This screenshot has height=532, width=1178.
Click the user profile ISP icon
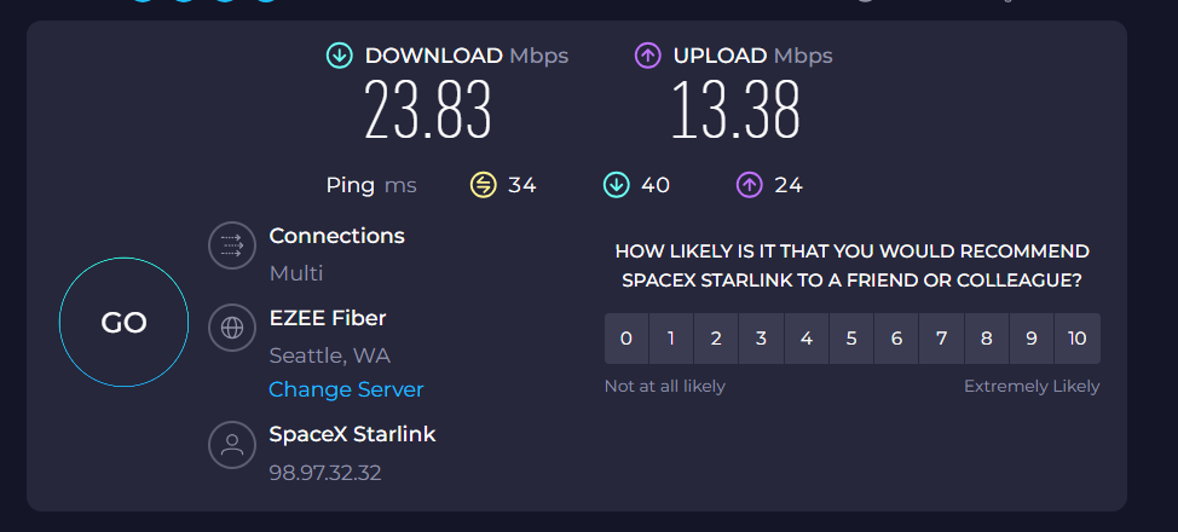click(x=232, y=445)
